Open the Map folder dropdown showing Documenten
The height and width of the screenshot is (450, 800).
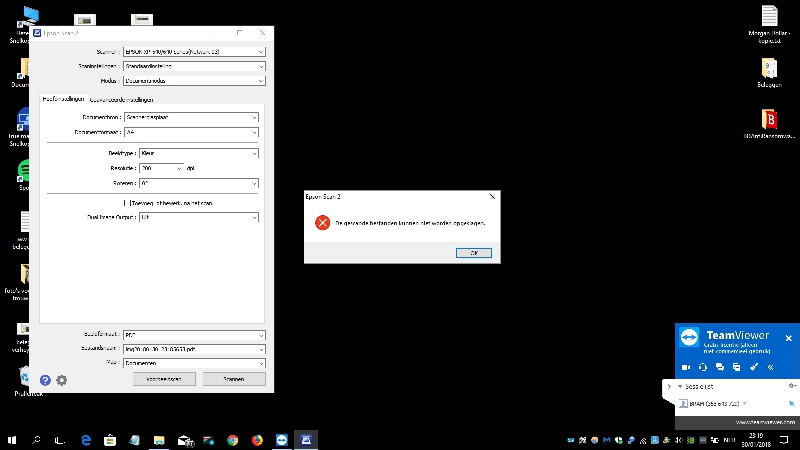(194, 363)
